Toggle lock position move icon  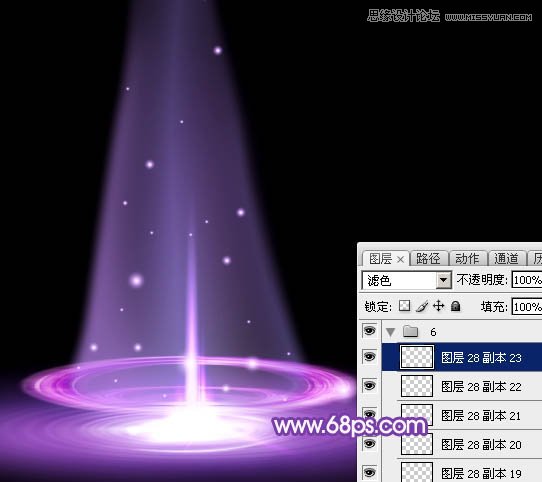click(439, 306)
